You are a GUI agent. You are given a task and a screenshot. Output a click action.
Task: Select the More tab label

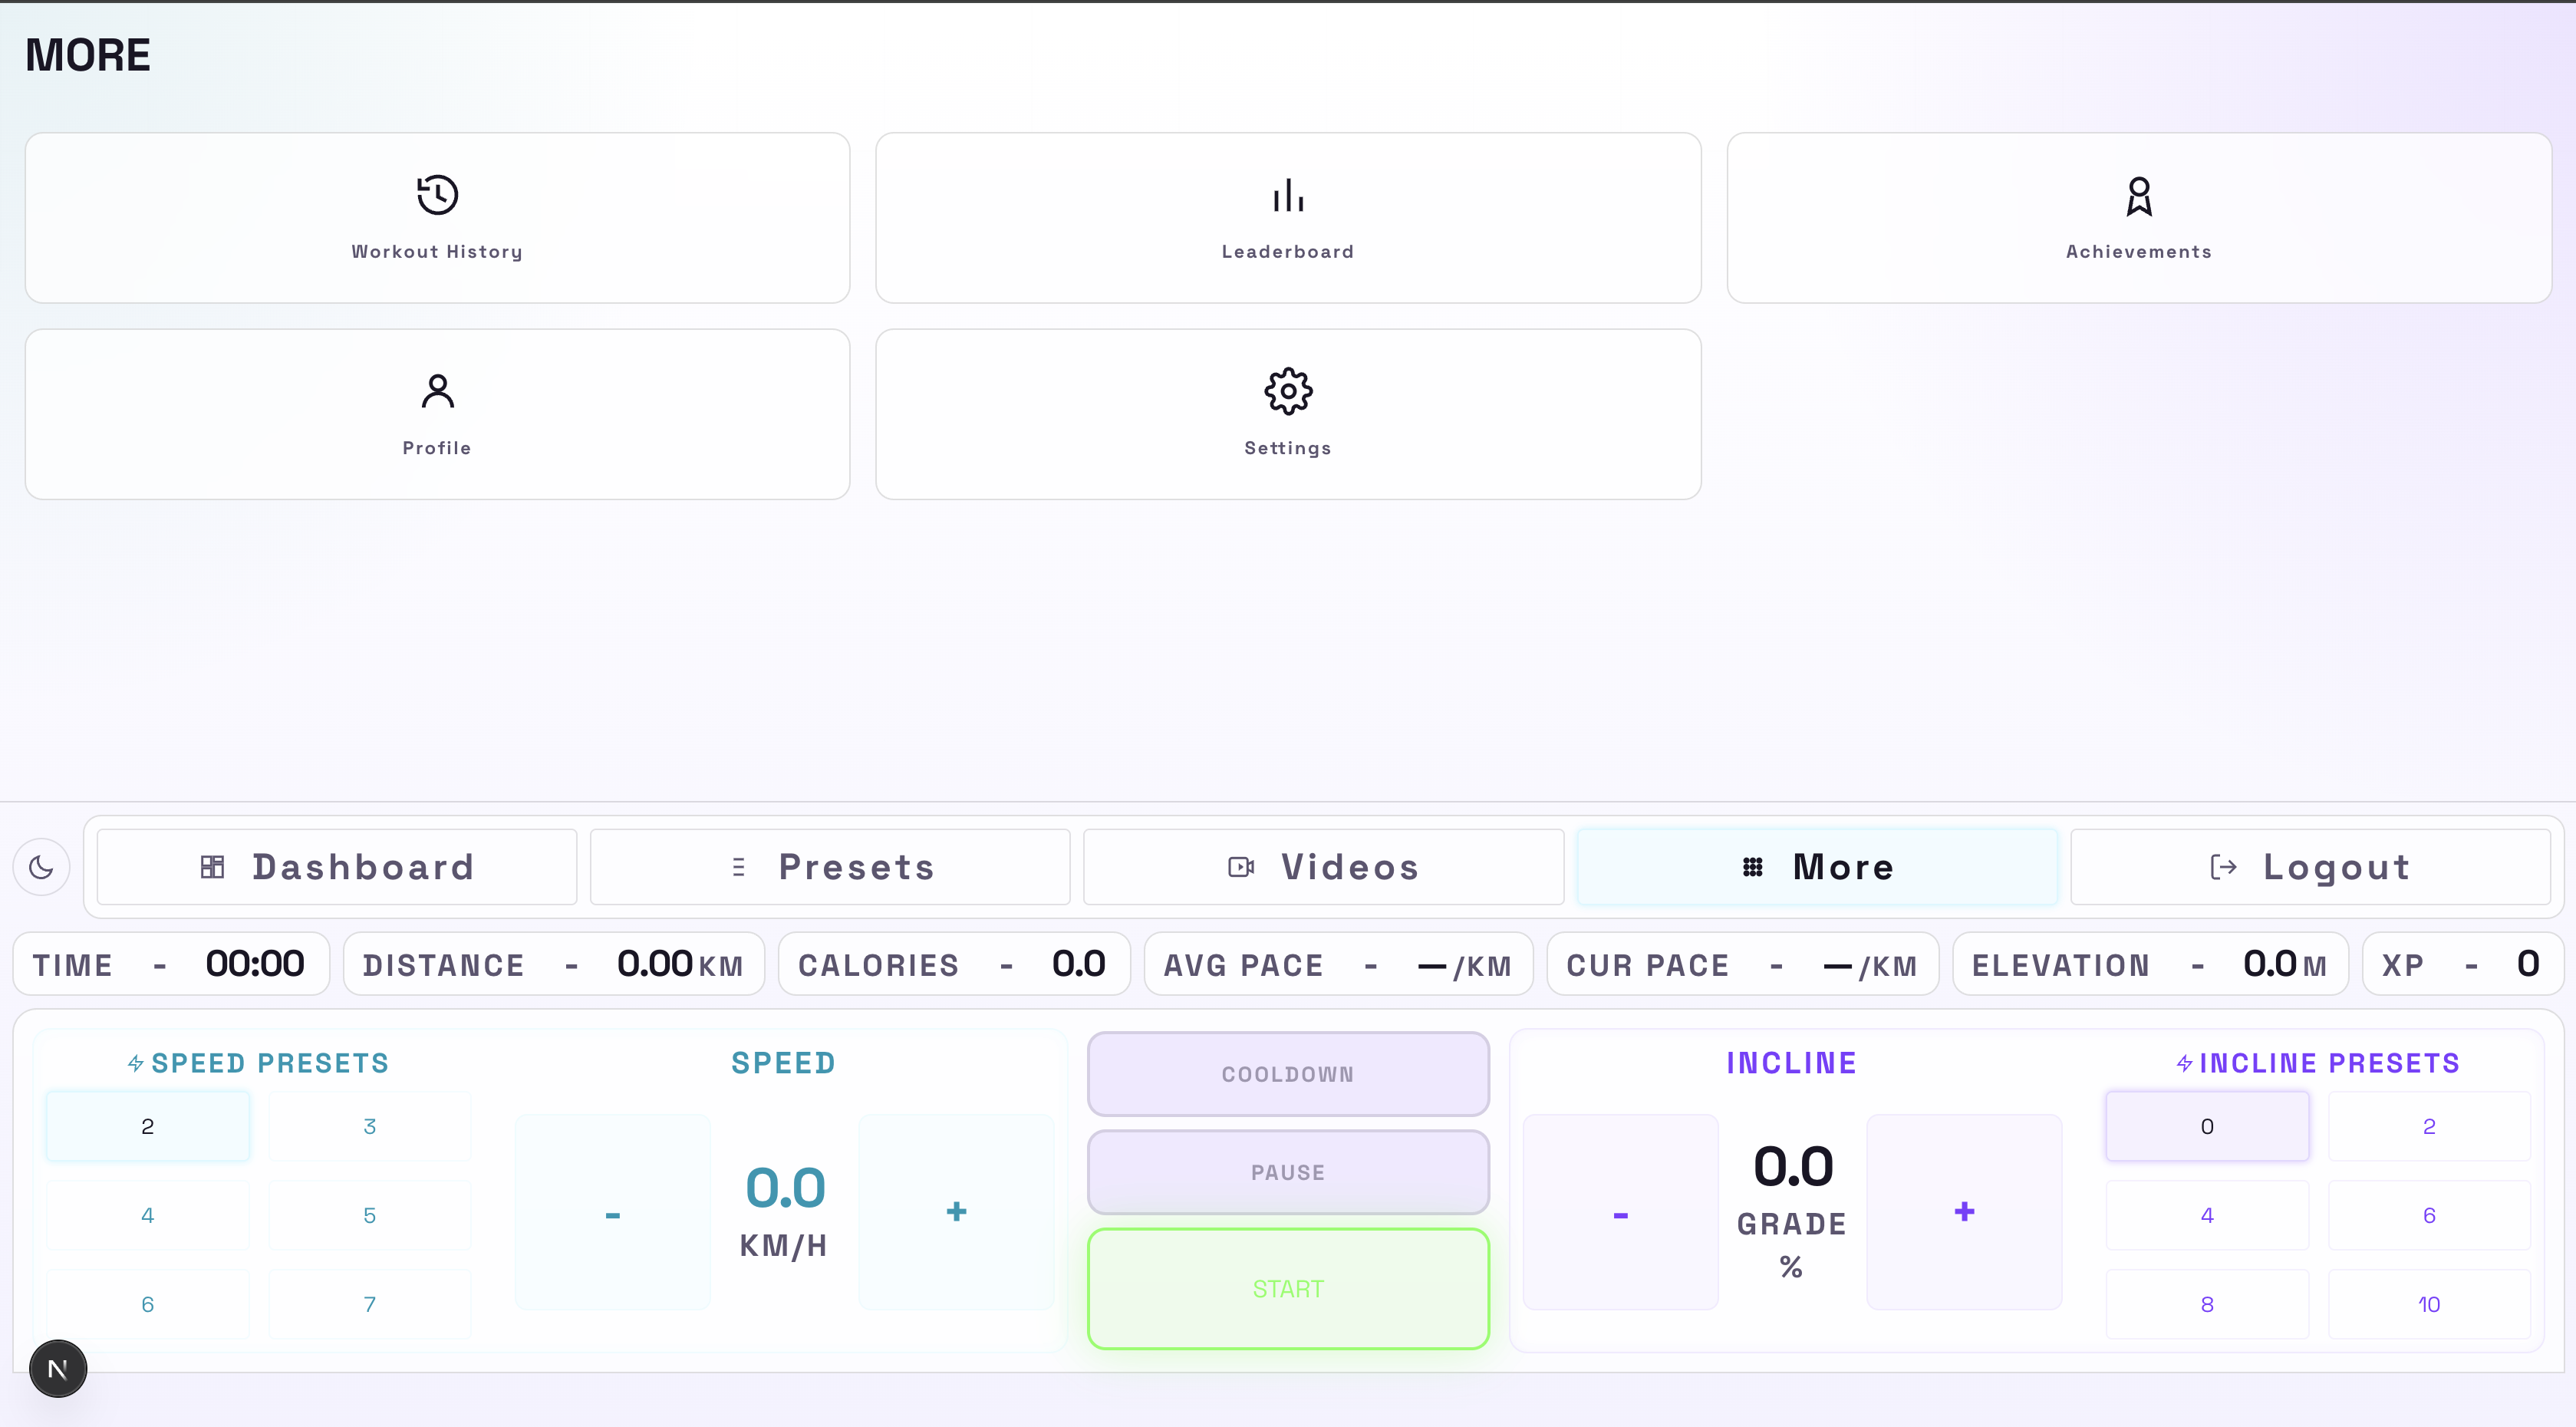click(x=1843, y=866)
